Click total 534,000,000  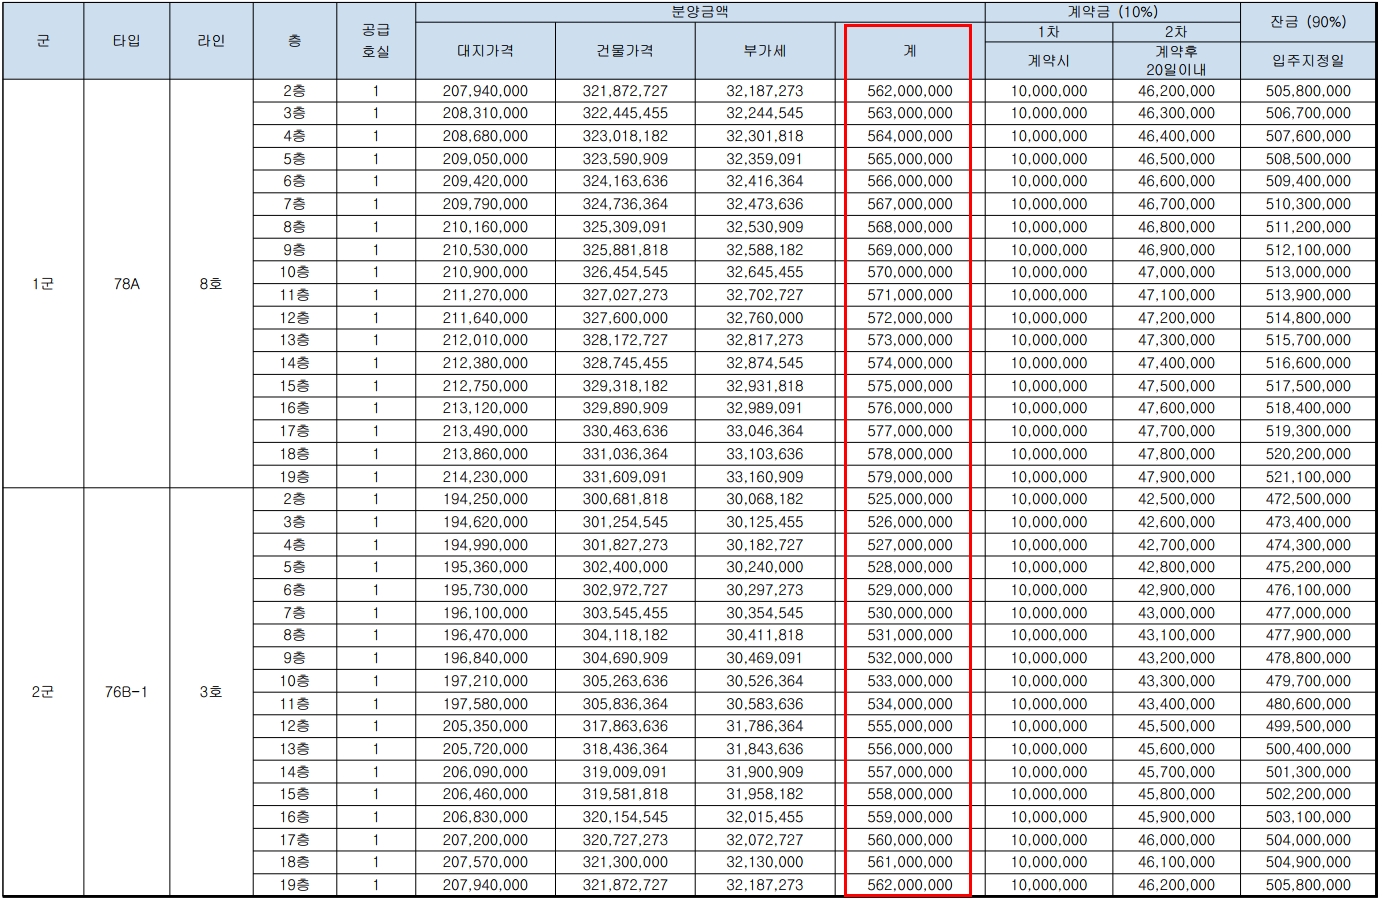[910, 704]
